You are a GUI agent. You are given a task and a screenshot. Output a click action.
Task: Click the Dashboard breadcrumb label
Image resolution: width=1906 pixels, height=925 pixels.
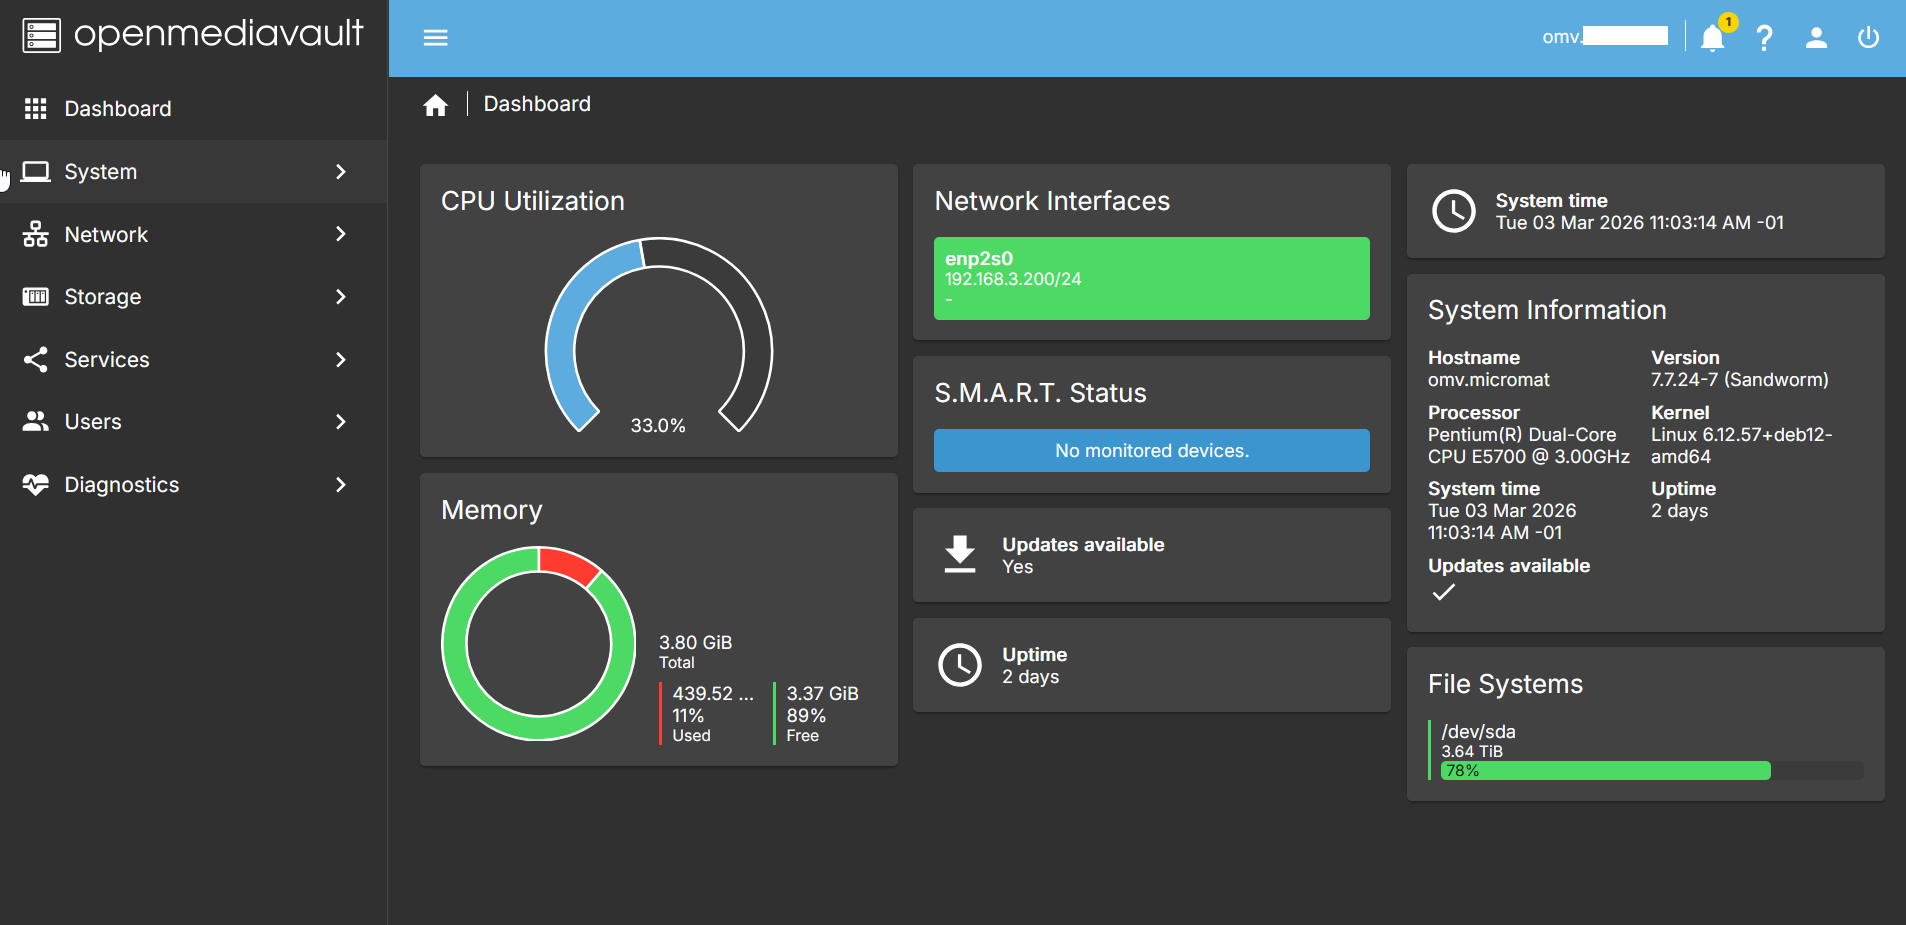click(x=537, y=103)
